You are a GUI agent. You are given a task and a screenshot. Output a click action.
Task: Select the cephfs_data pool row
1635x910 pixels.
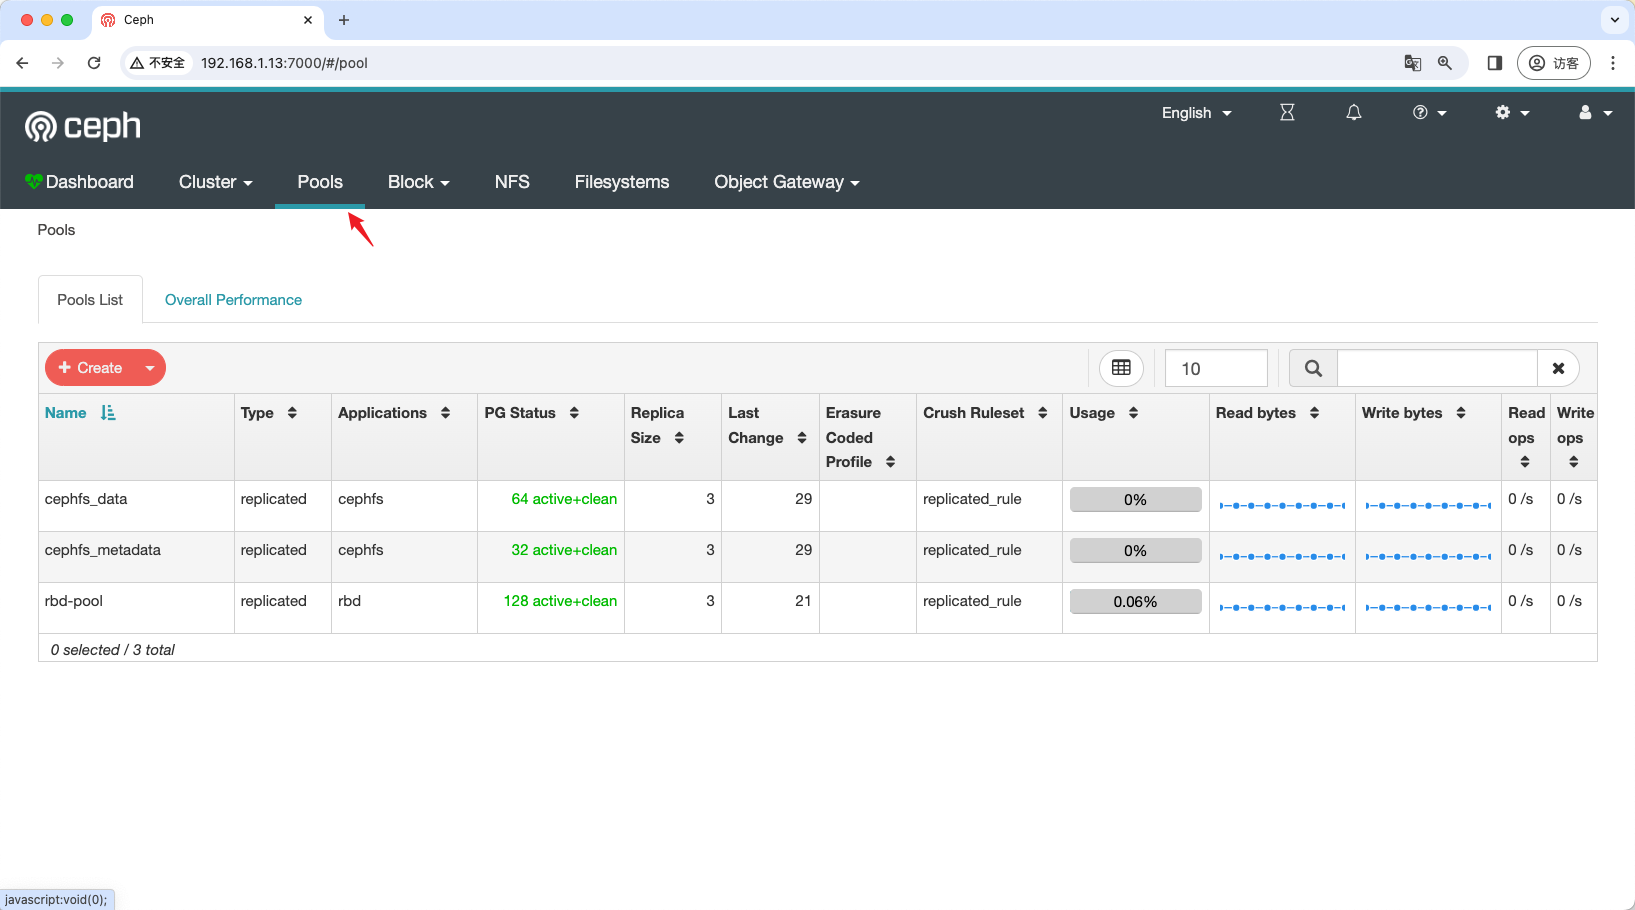coord(817,506)
